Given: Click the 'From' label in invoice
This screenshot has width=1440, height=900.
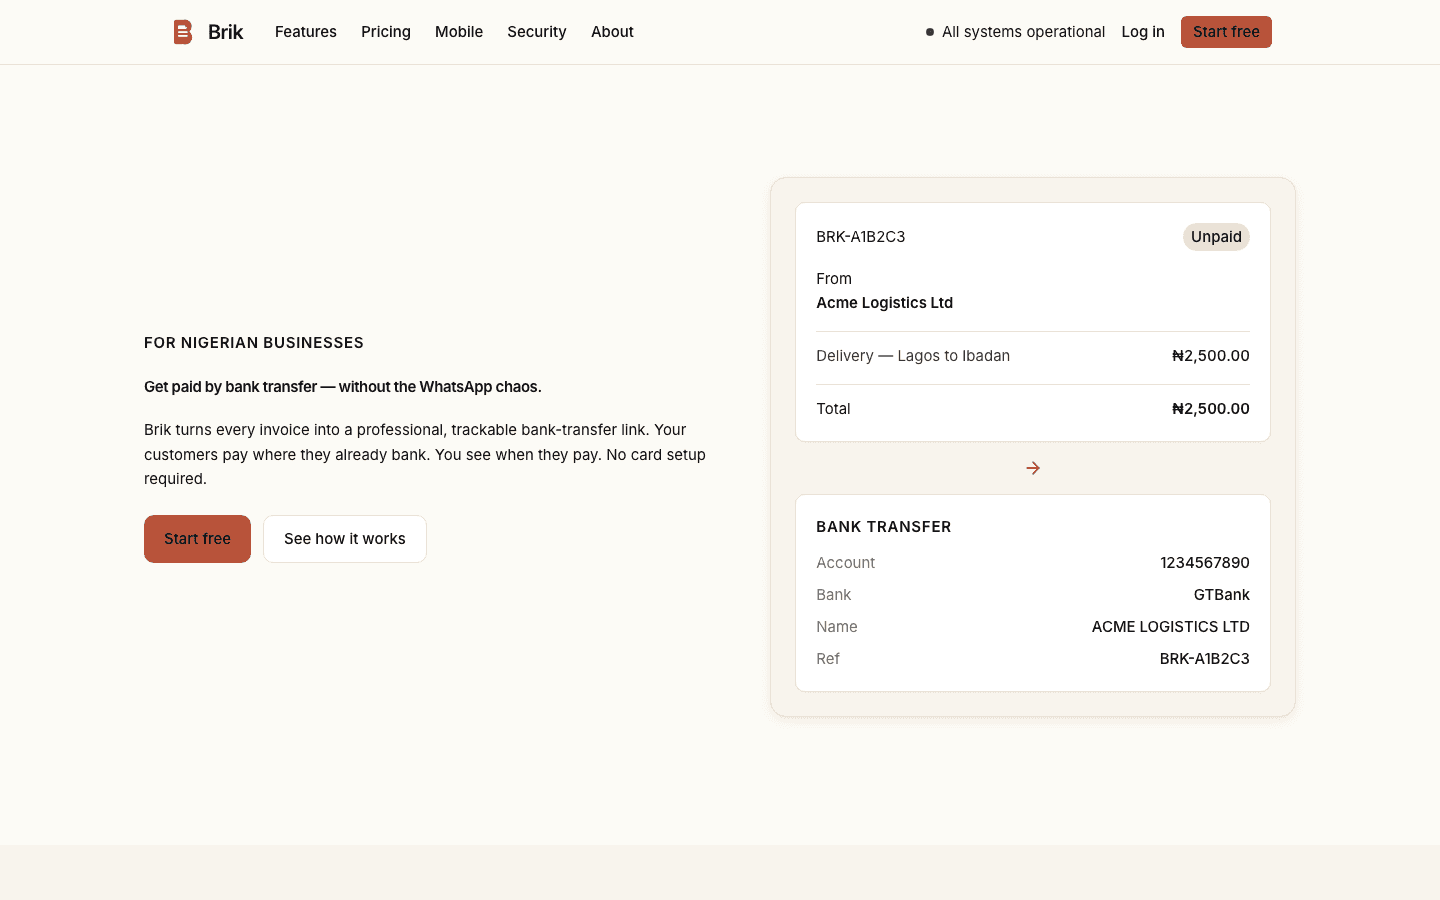Looking at the screenshot, I should (834, 279).
